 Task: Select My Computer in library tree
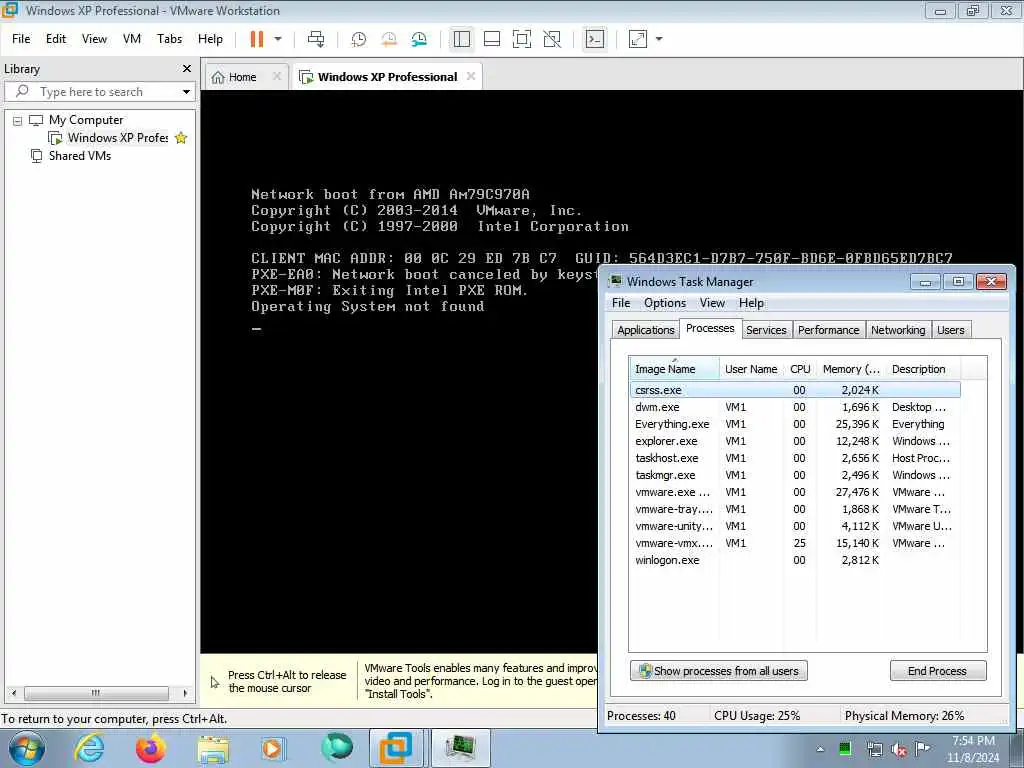point(86,120)
